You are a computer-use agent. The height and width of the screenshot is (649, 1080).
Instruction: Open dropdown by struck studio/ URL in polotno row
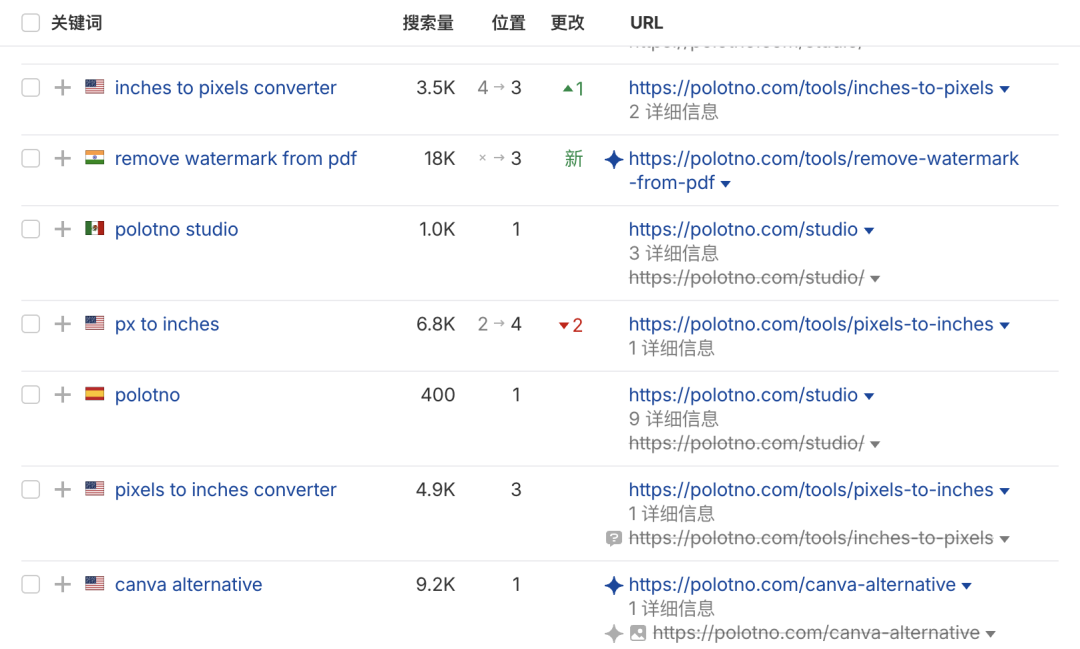[x=875, y=444]
